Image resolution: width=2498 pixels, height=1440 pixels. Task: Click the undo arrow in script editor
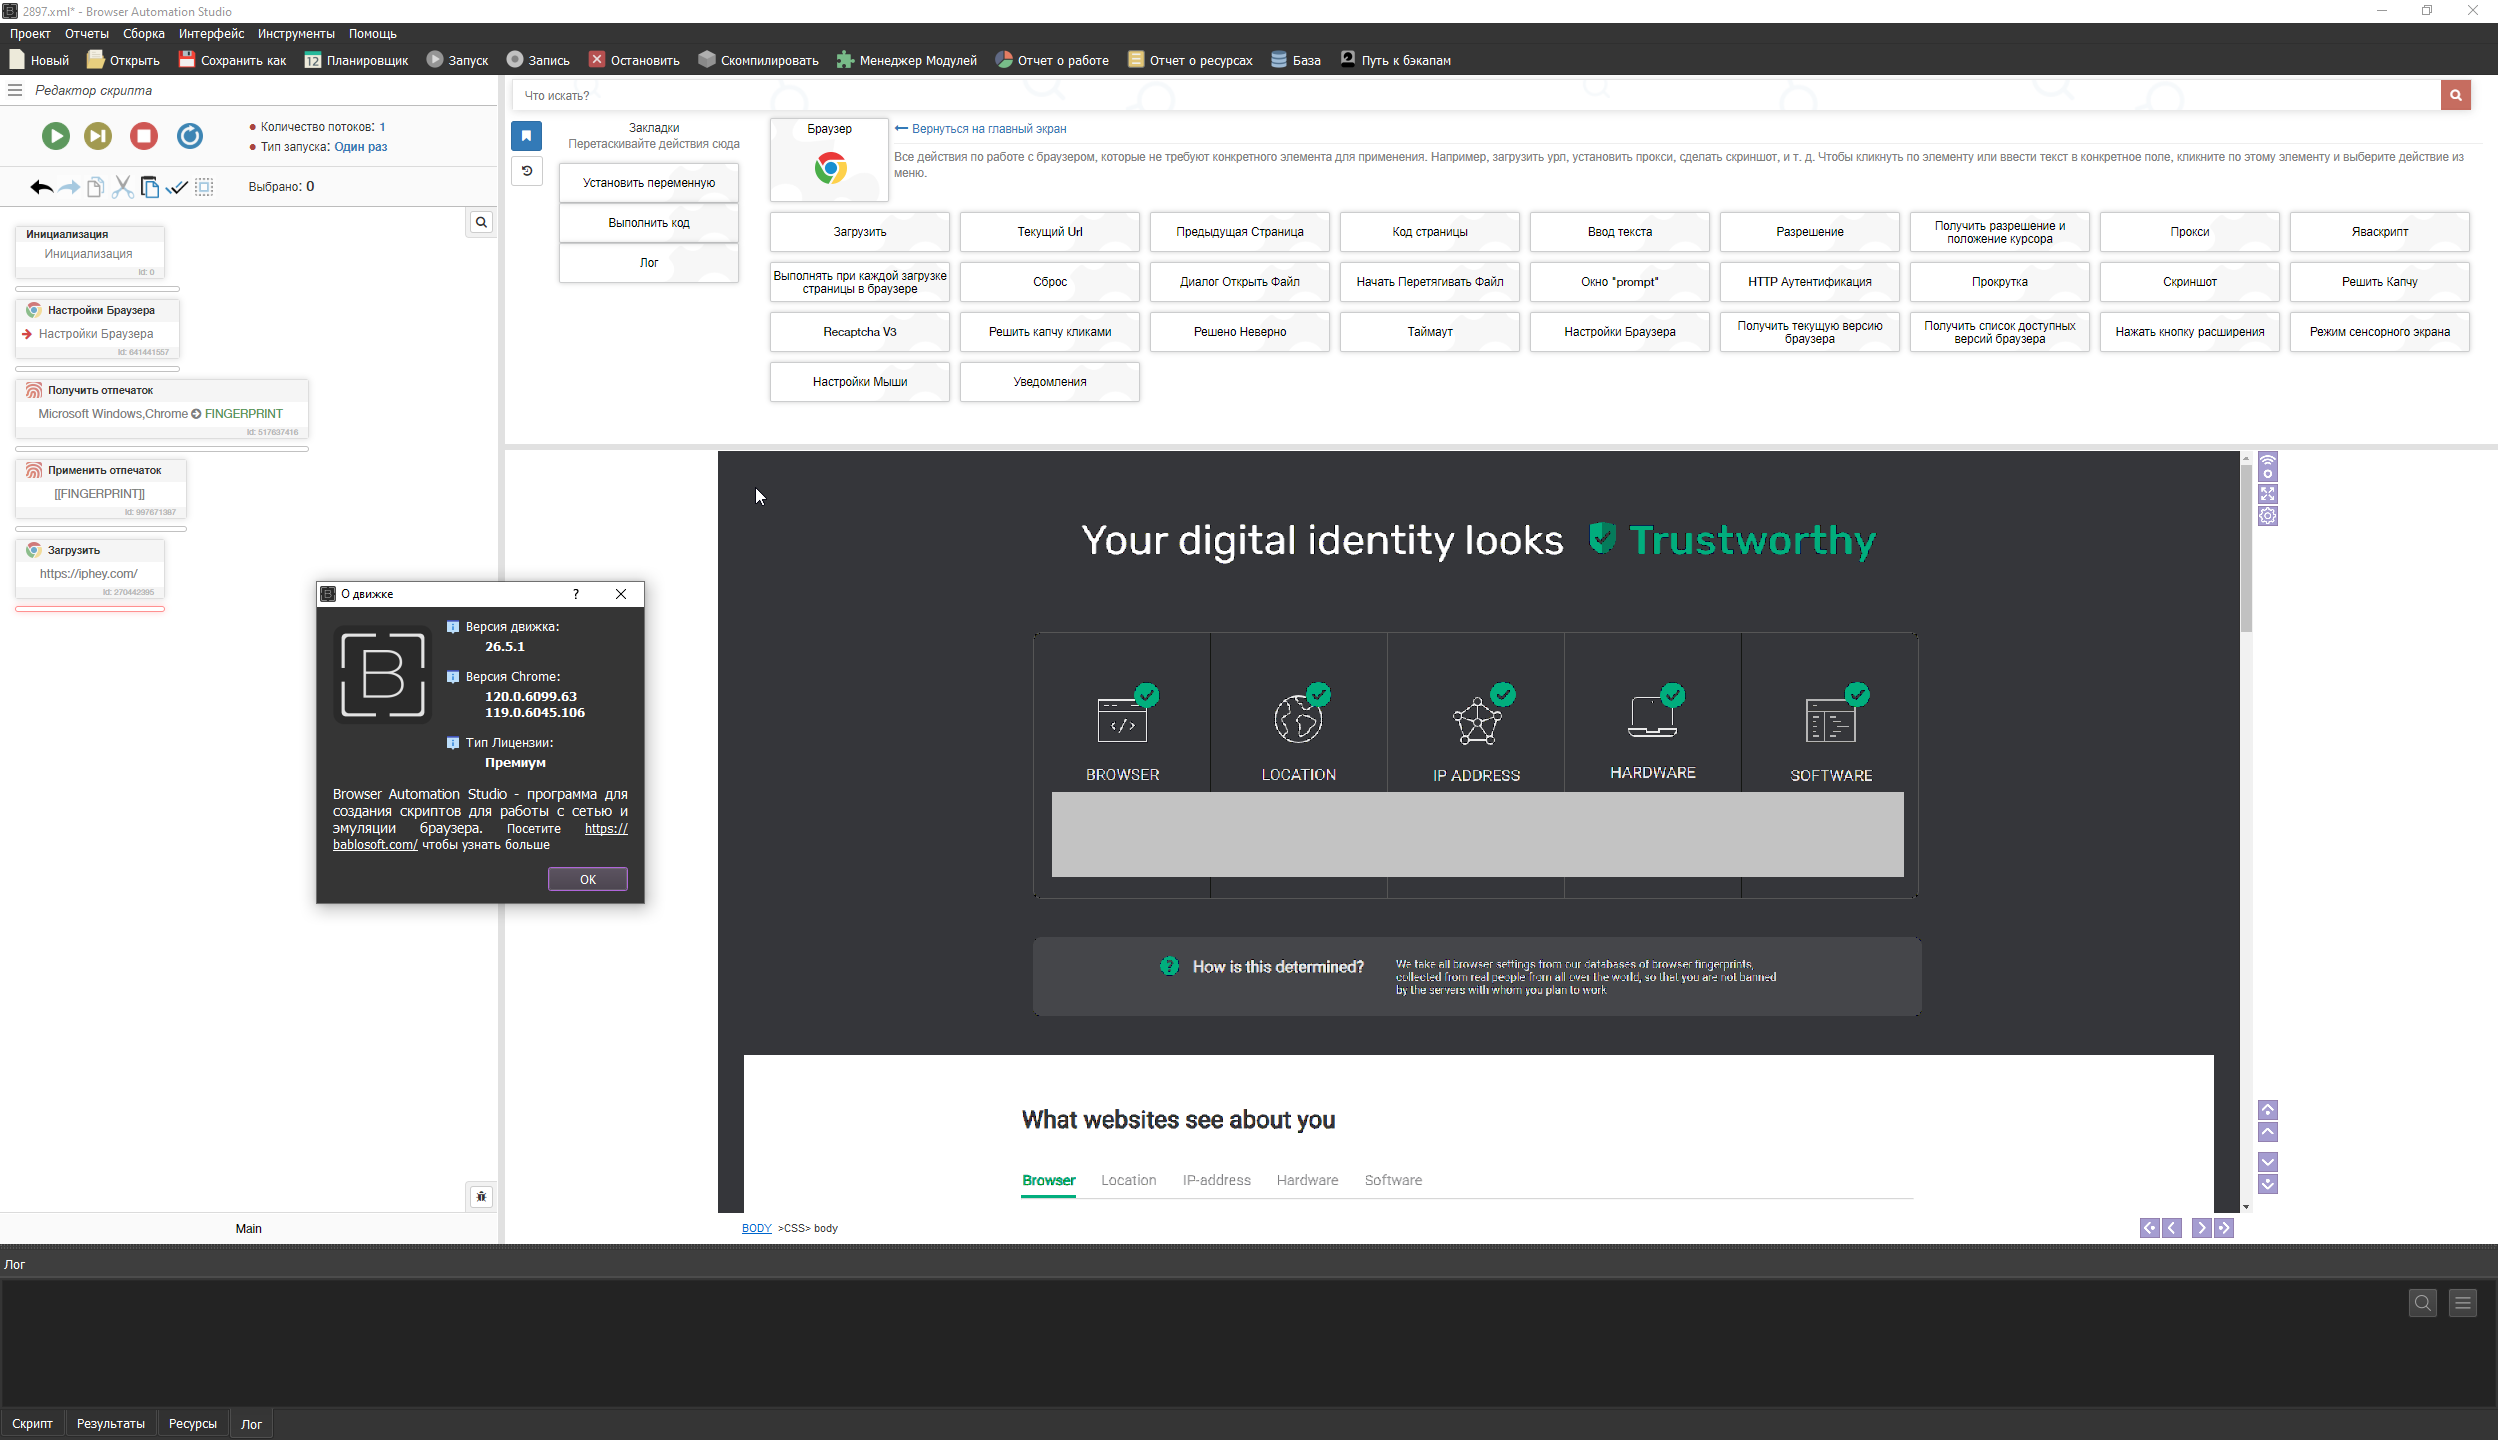tap(41, 187)
